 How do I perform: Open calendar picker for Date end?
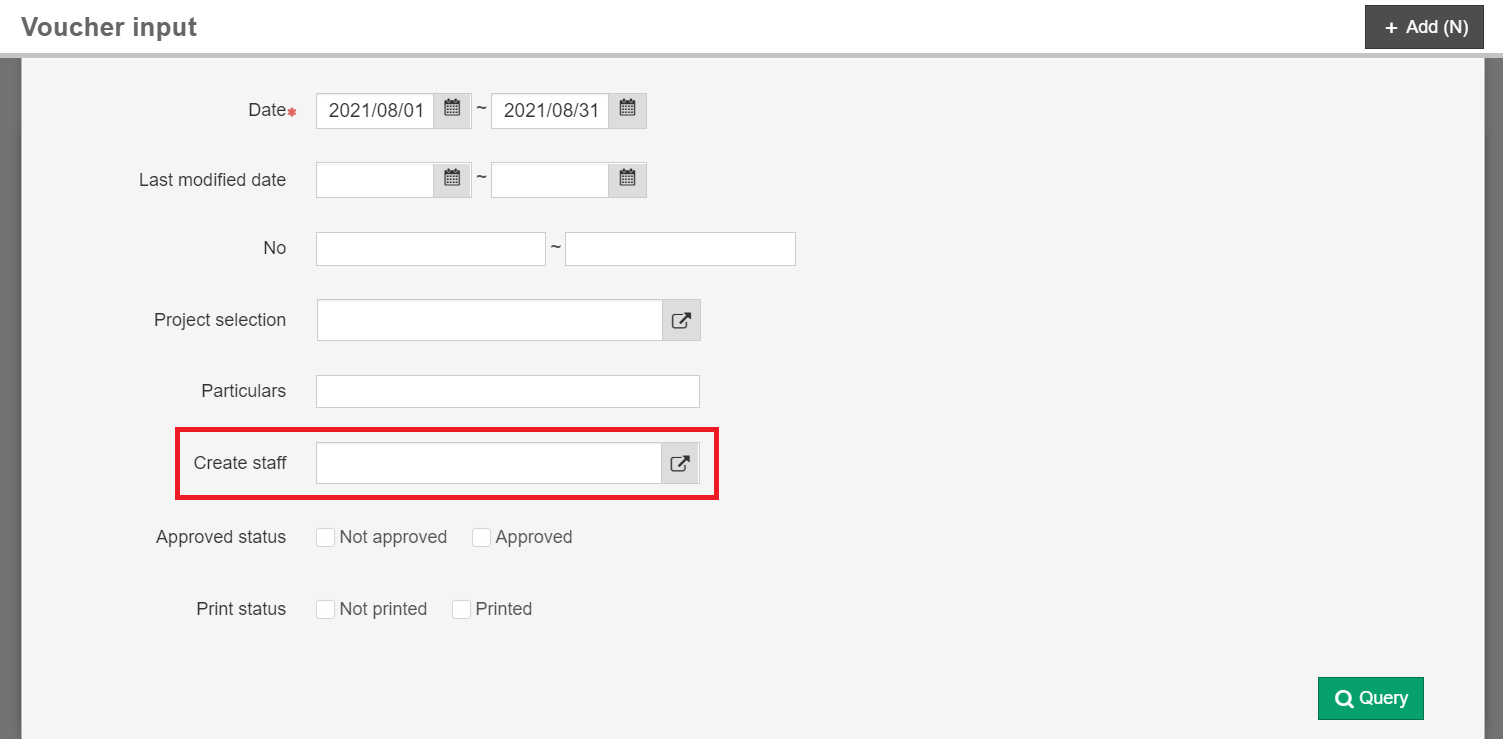(x=627, y=110)
